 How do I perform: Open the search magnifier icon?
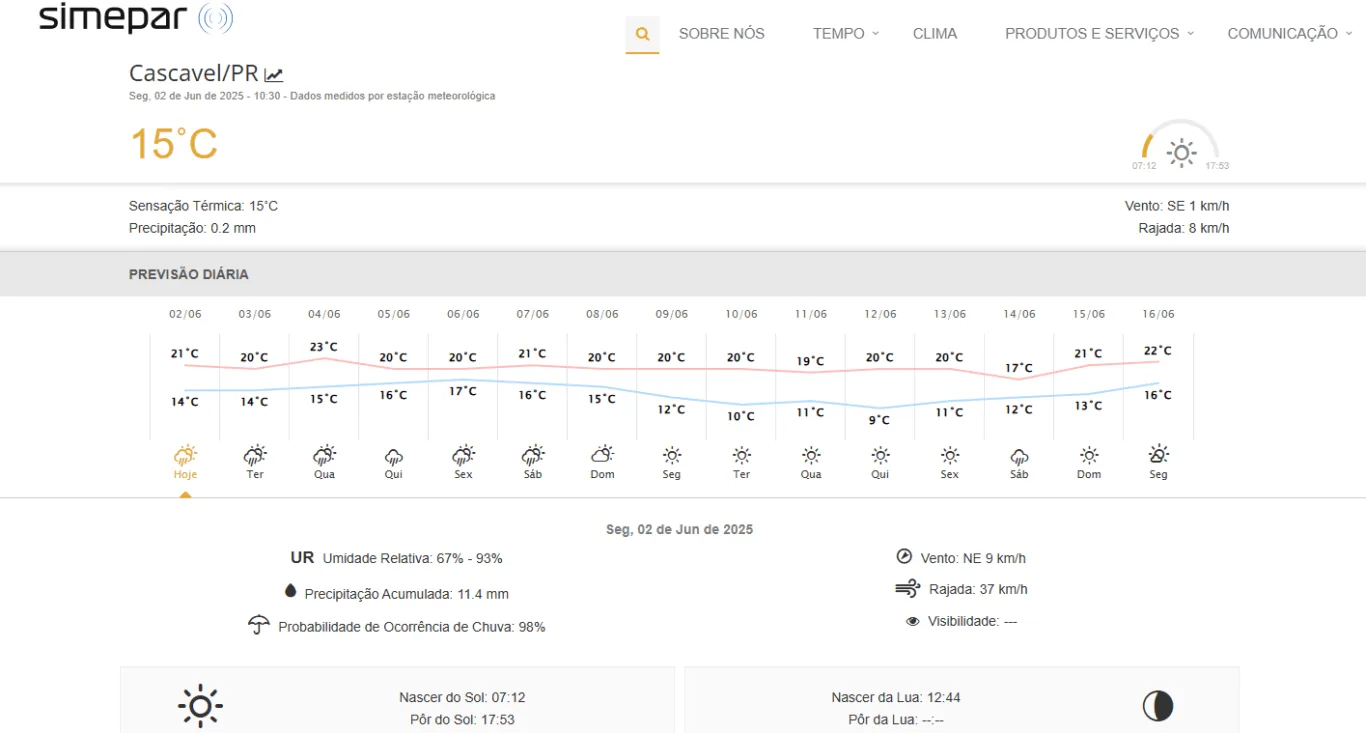pyautogui.click(x=642, y=34)
